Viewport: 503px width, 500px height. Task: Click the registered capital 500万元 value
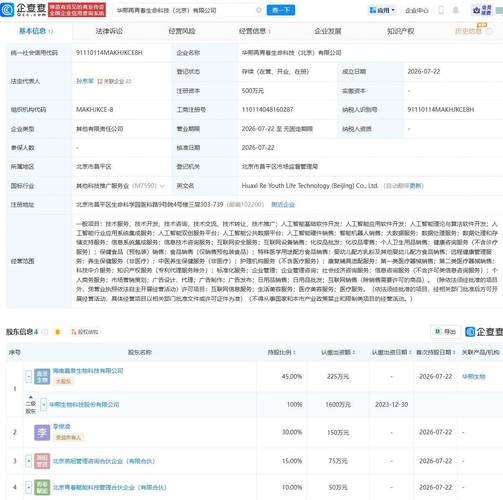click(x=253, y=91)
